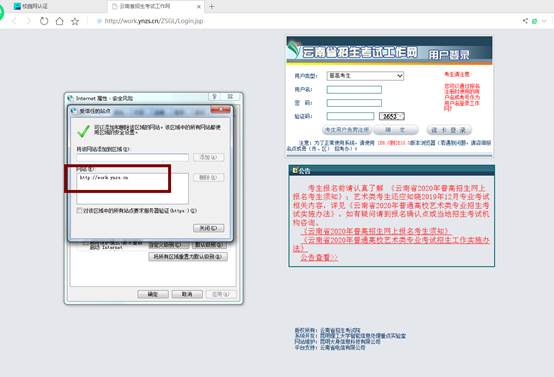The image size is (554, 377).
Task: Bookmark the page with the star icon
Action: coord(75,22)
